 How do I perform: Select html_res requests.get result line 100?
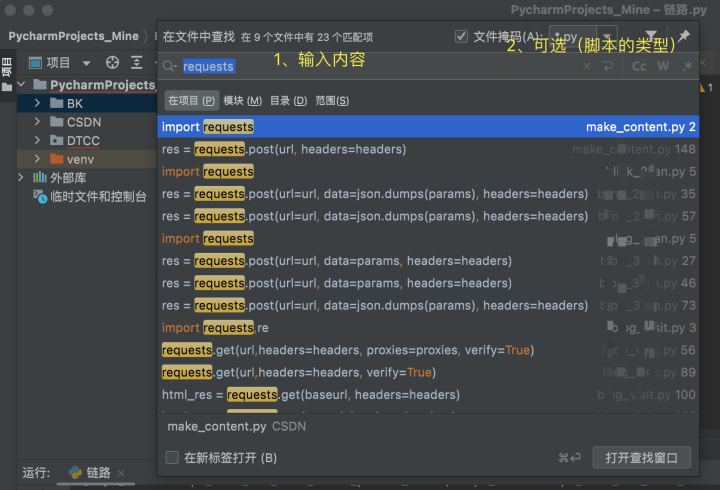[428, 394]
